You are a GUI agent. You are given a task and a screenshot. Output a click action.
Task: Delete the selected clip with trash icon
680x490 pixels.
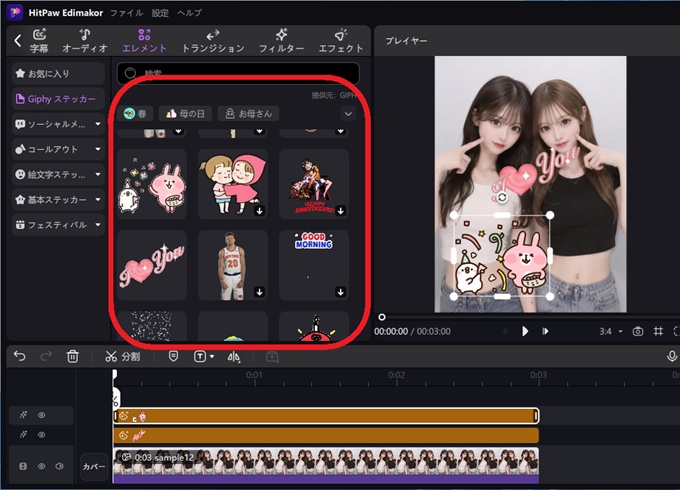pos(72,356)
